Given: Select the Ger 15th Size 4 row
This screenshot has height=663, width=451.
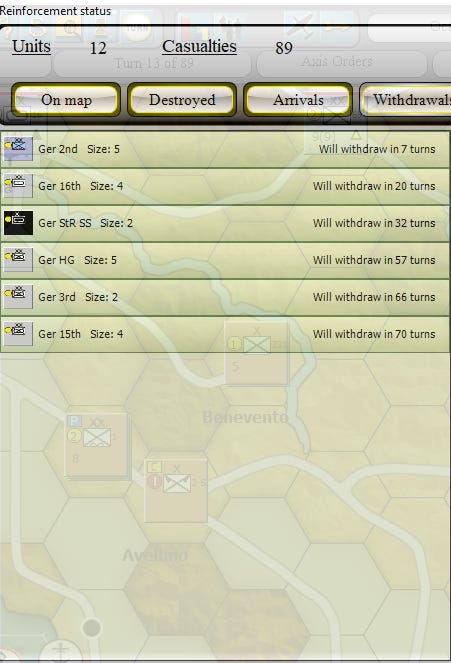Looking at the screenshot, I should pyautogui.click(x=225, y=334).
